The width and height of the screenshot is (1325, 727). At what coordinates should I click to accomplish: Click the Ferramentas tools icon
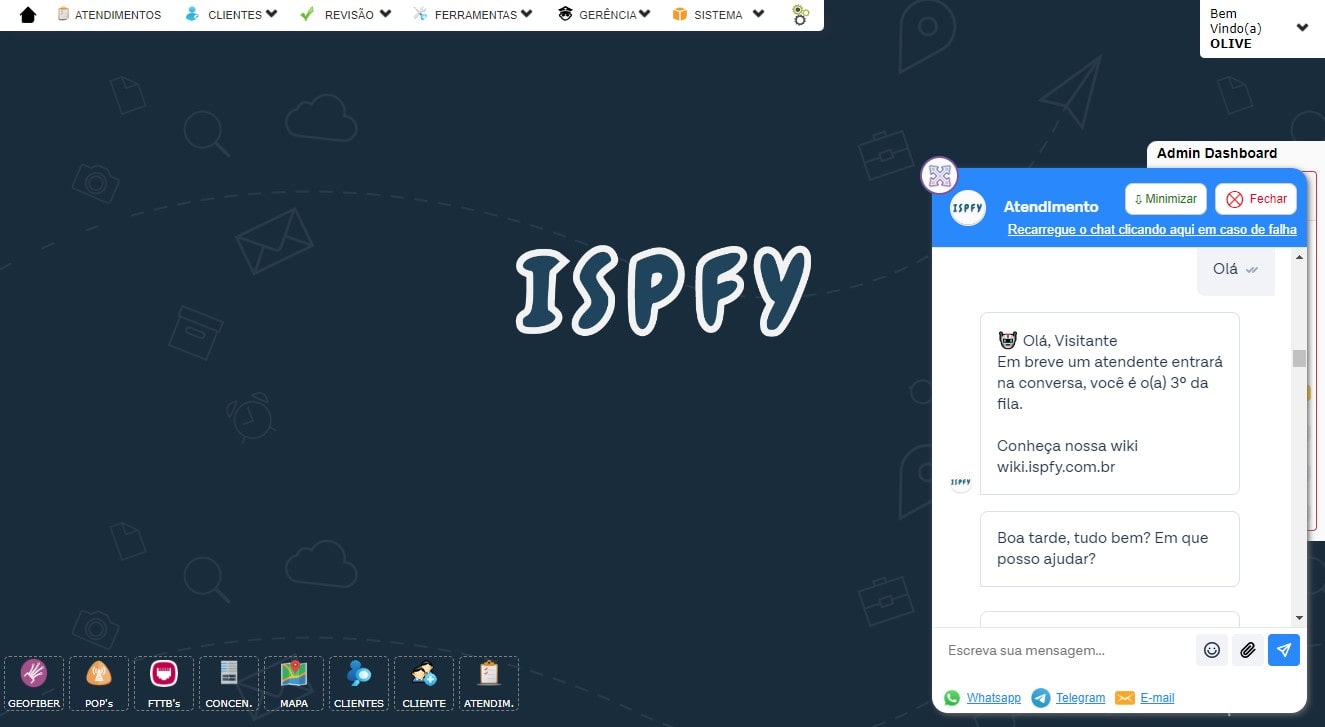420,14
